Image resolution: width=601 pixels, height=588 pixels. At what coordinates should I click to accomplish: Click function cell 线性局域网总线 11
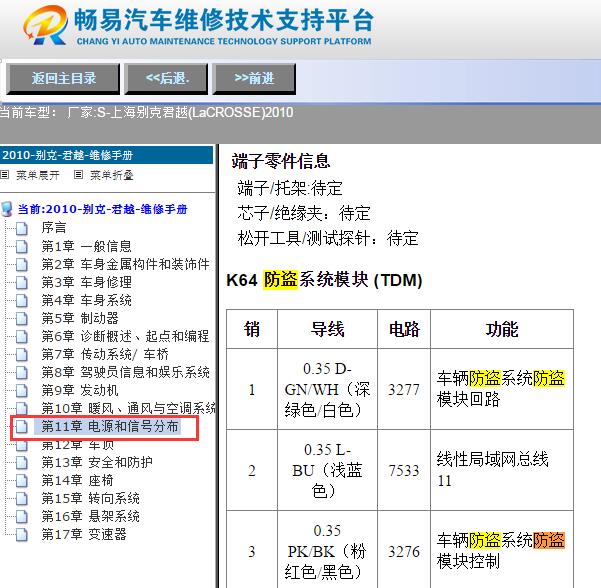(x=502, y=470)
